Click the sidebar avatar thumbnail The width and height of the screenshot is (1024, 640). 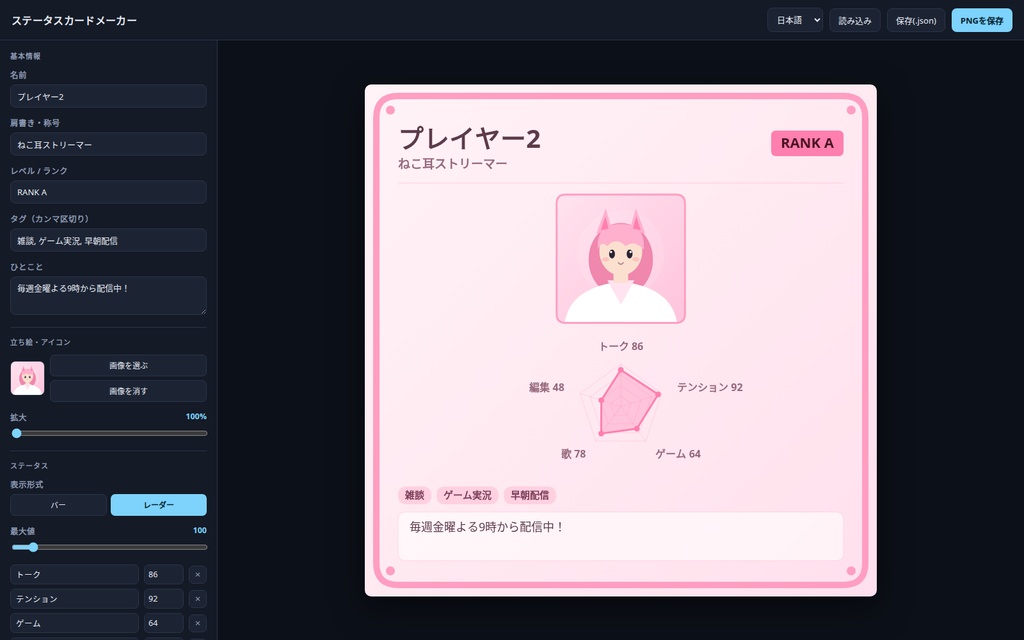point(27,378)
